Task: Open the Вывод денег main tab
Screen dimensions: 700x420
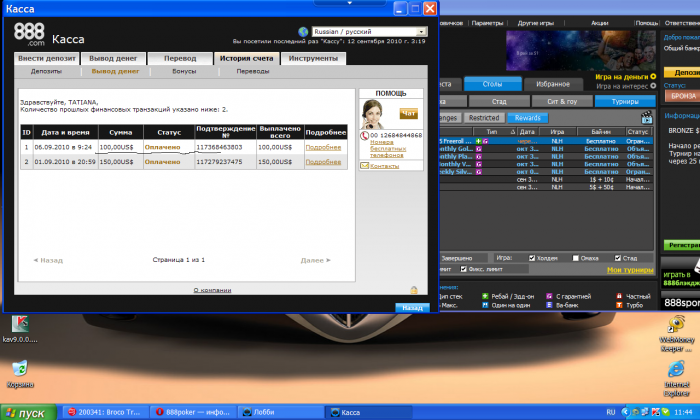Action: [x=113, y=58]
